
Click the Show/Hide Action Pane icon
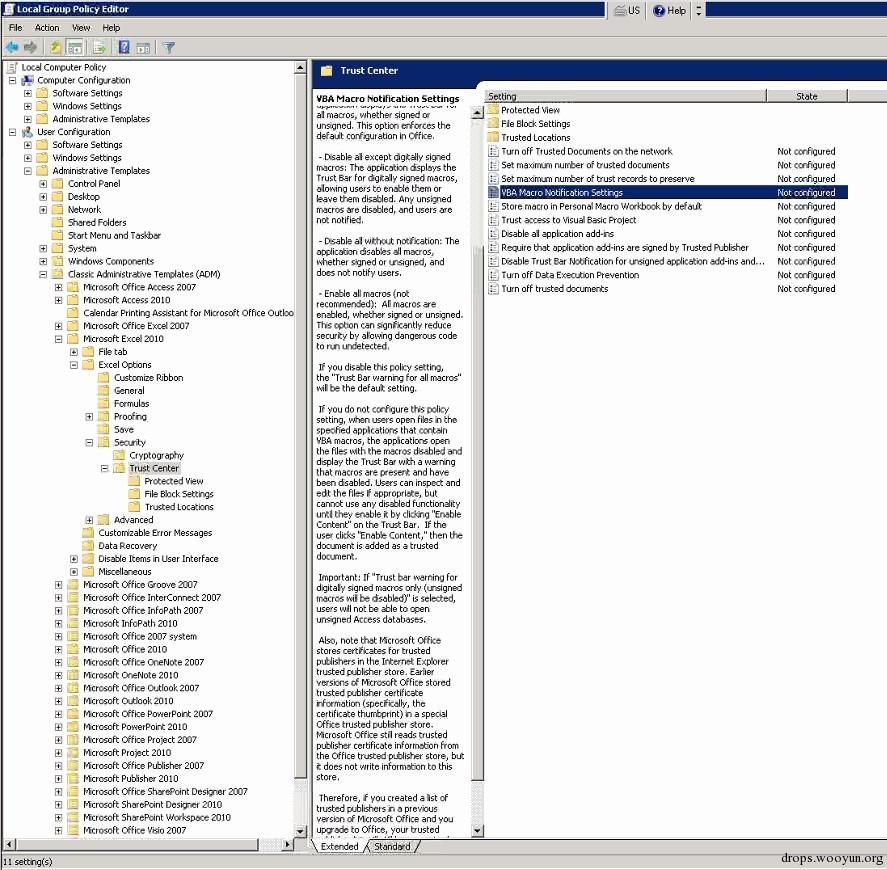(143, 47)
